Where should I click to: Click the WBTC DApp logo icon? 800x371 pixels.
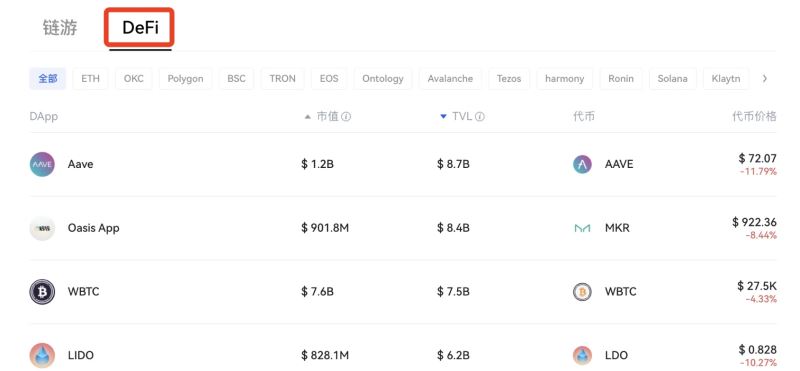point(42,292)
